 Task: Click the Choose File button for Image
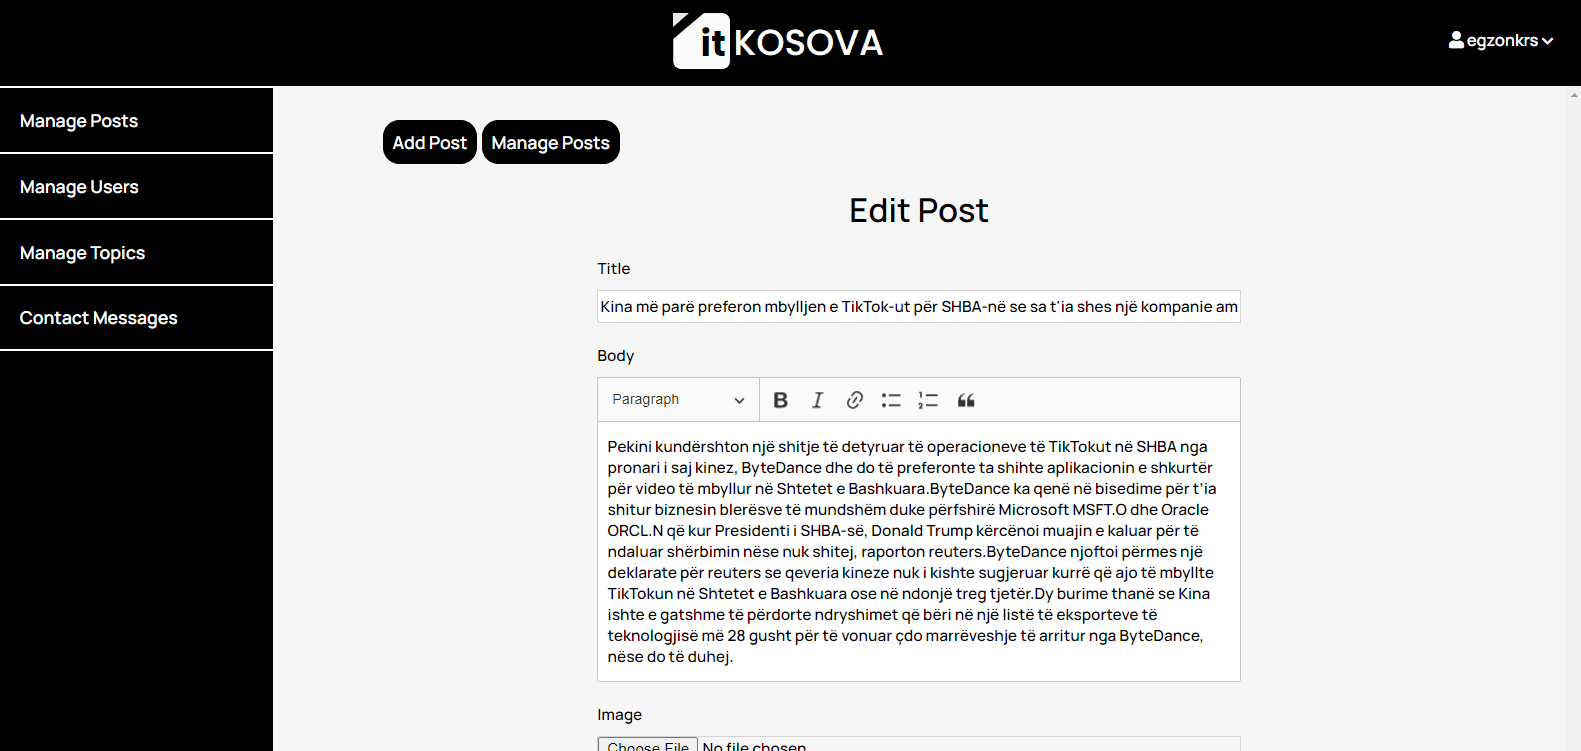648,746
